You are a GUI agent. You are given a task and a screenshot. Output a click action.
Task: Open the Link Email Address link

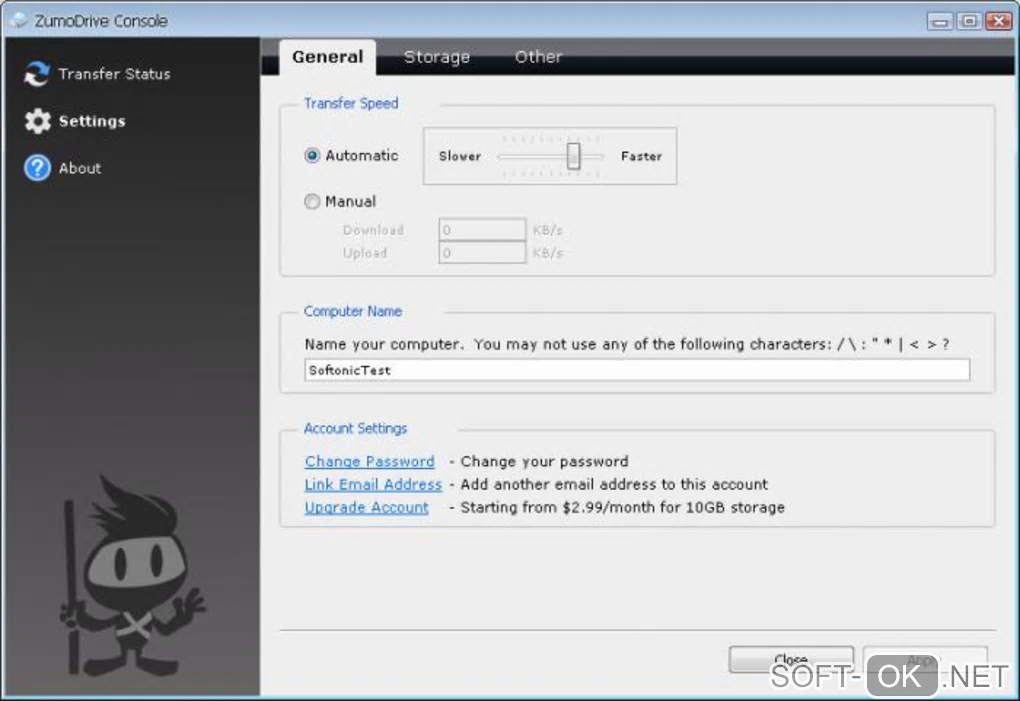373,484
